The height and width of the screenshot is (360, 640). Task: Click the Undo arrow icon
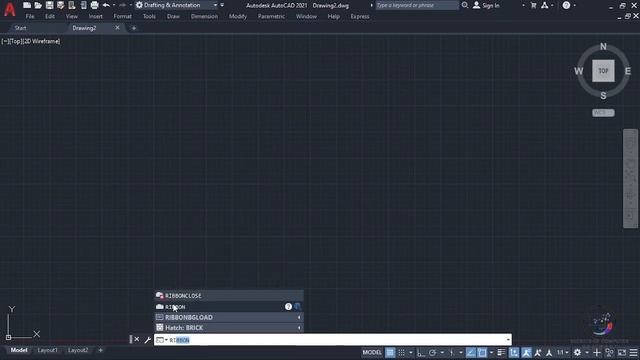[106, 5]
